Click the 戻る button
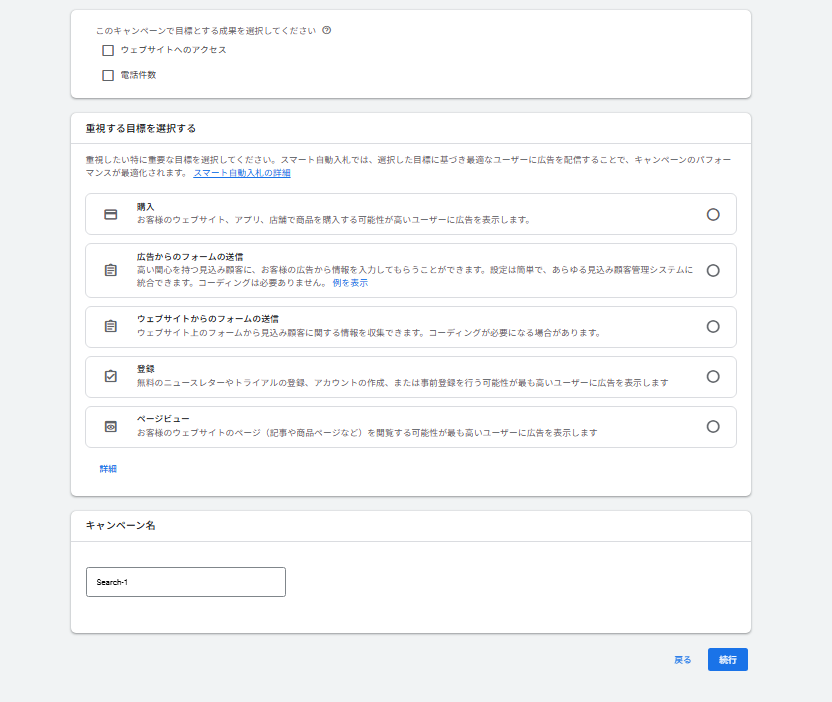Viewport: 832px width, 702px height. [x=683, y=659]
